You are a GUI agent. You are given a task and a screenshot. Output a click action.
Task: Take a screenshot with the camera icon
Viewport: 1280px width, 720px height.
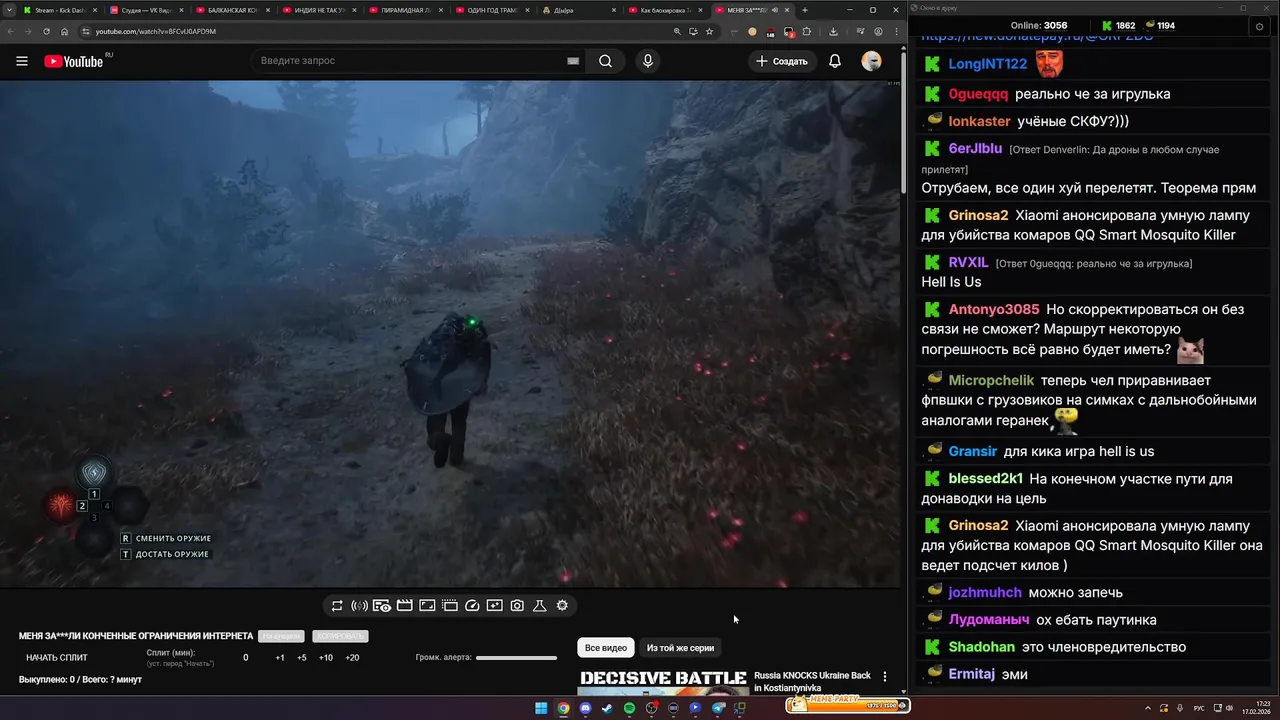pos(517,606)
